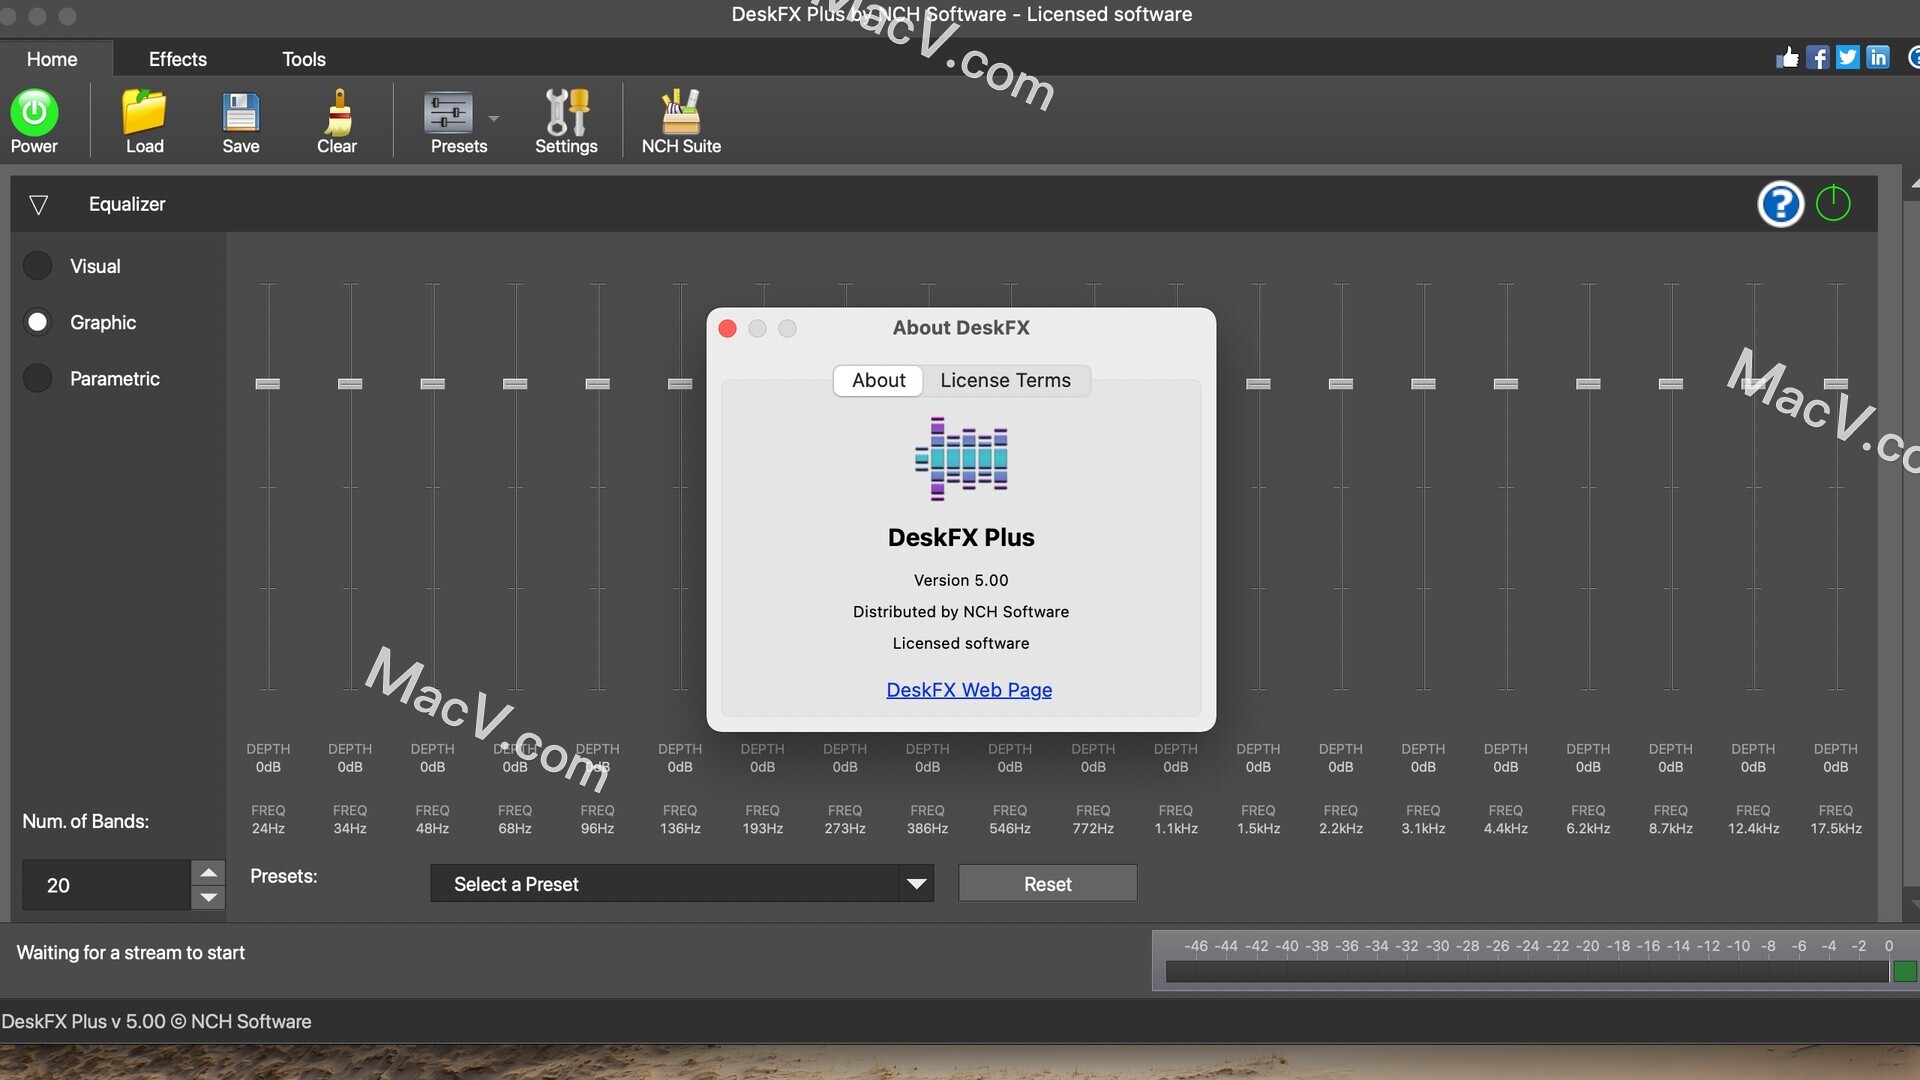Select the License Terms tab
Image resolution: width=1920 pixels, height=1080 pixels.
click(1005, 380)
